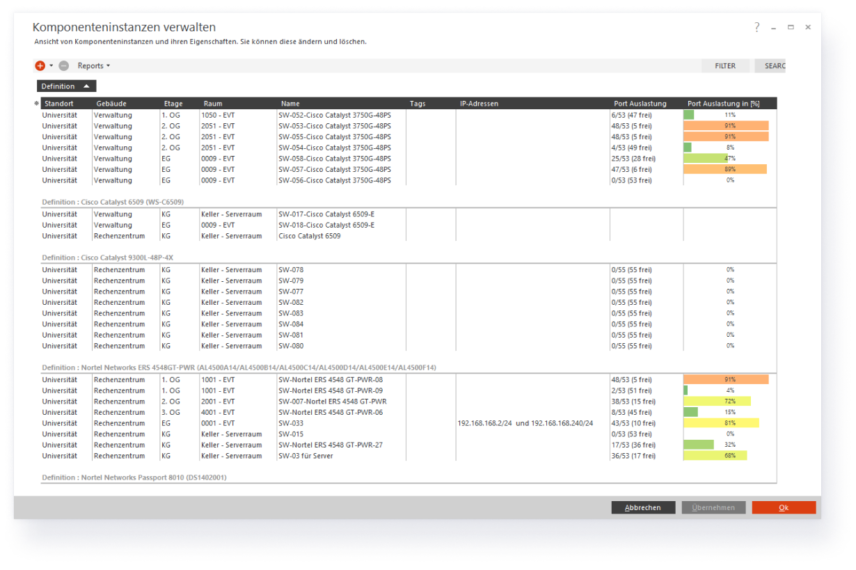The height and width of the screenshot is (570, 856).
Task: Select the SW-079 row
Action: (408, 281)
